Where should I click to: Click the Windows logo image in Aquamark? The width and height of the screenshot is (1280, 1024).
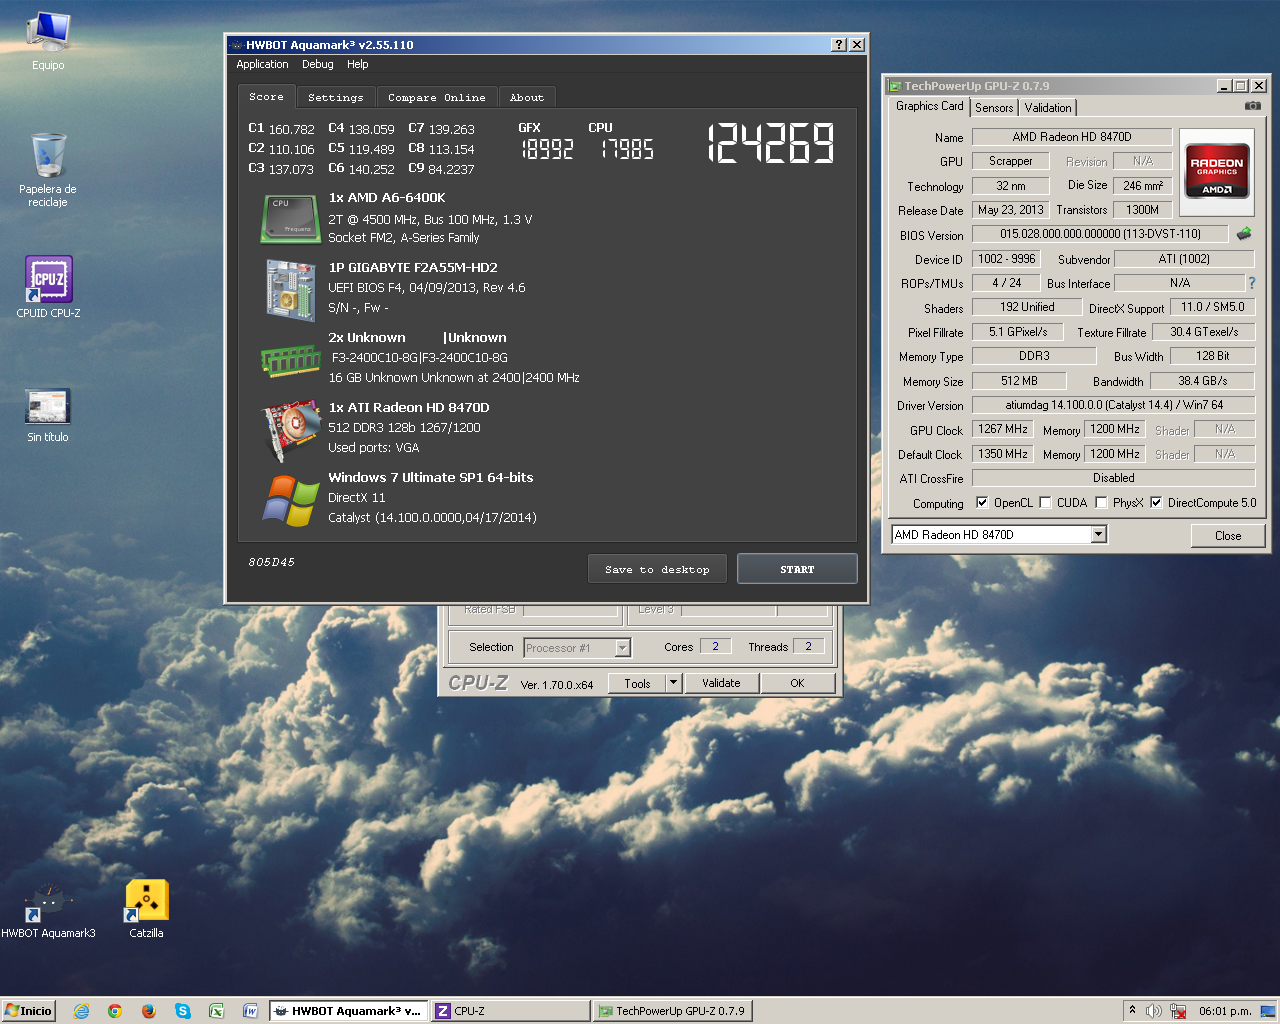point(290,500)
